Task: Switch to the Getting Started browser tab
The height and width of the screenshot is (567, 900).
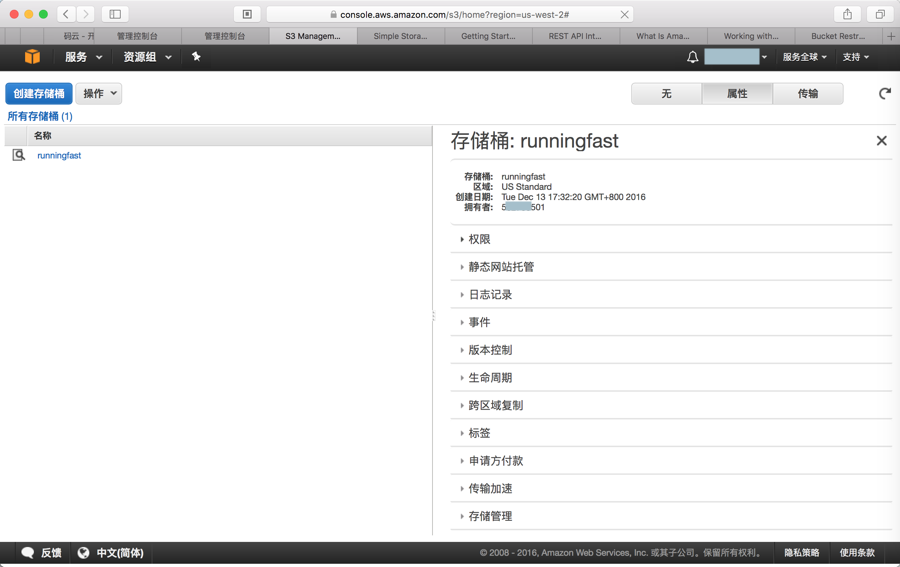Action: point(488,36)
